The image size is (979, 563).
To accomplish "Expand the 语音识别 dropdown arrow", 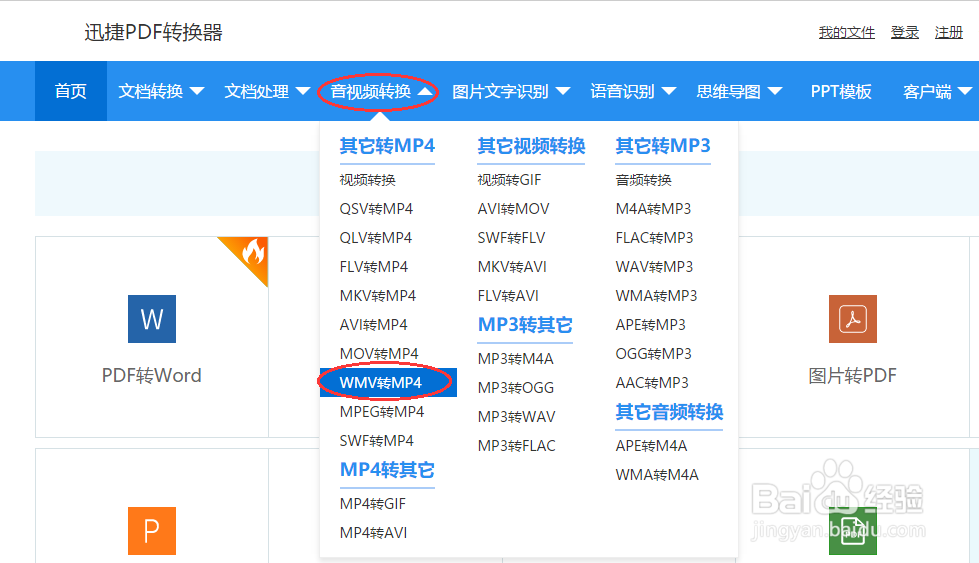I will pyautogui.click(x=669, y=91).
